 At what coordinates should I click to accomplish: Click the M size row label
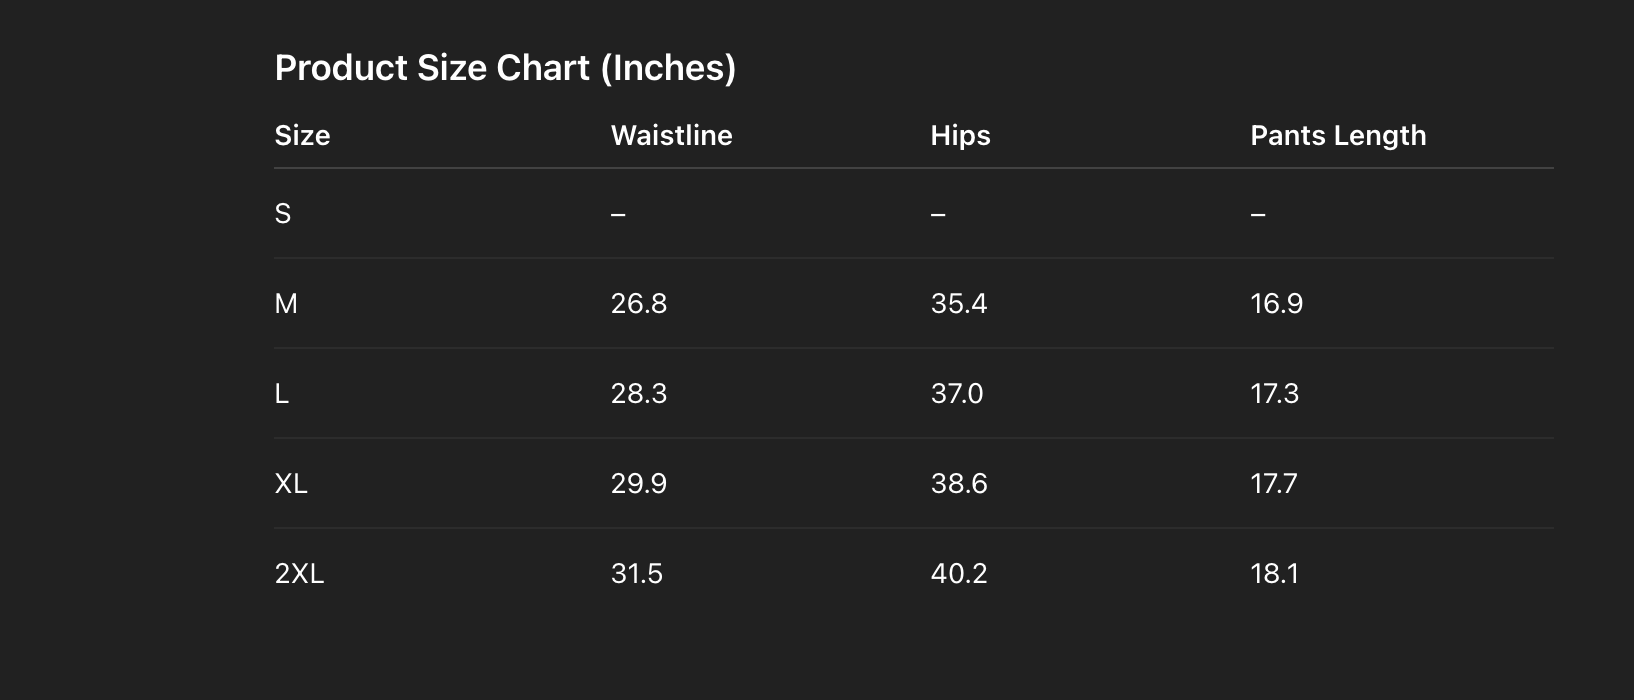286,304
